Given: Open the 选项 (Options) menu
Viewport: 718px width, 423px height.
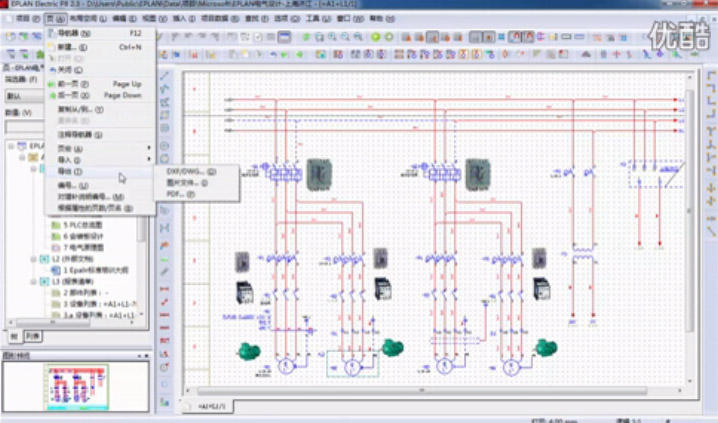Looking at the screenshot, I should click(287, 19).
